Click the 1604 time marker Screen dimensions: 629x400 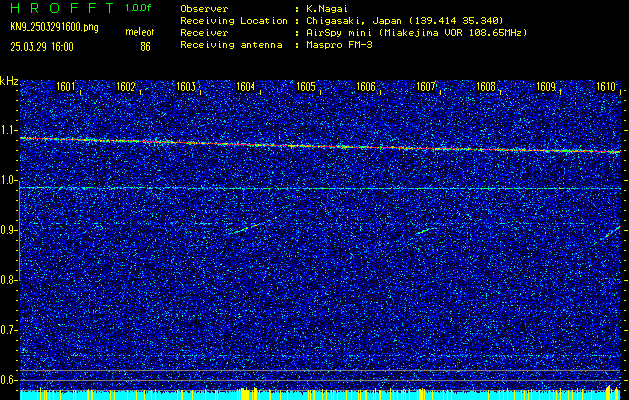[x=246, y=87]
